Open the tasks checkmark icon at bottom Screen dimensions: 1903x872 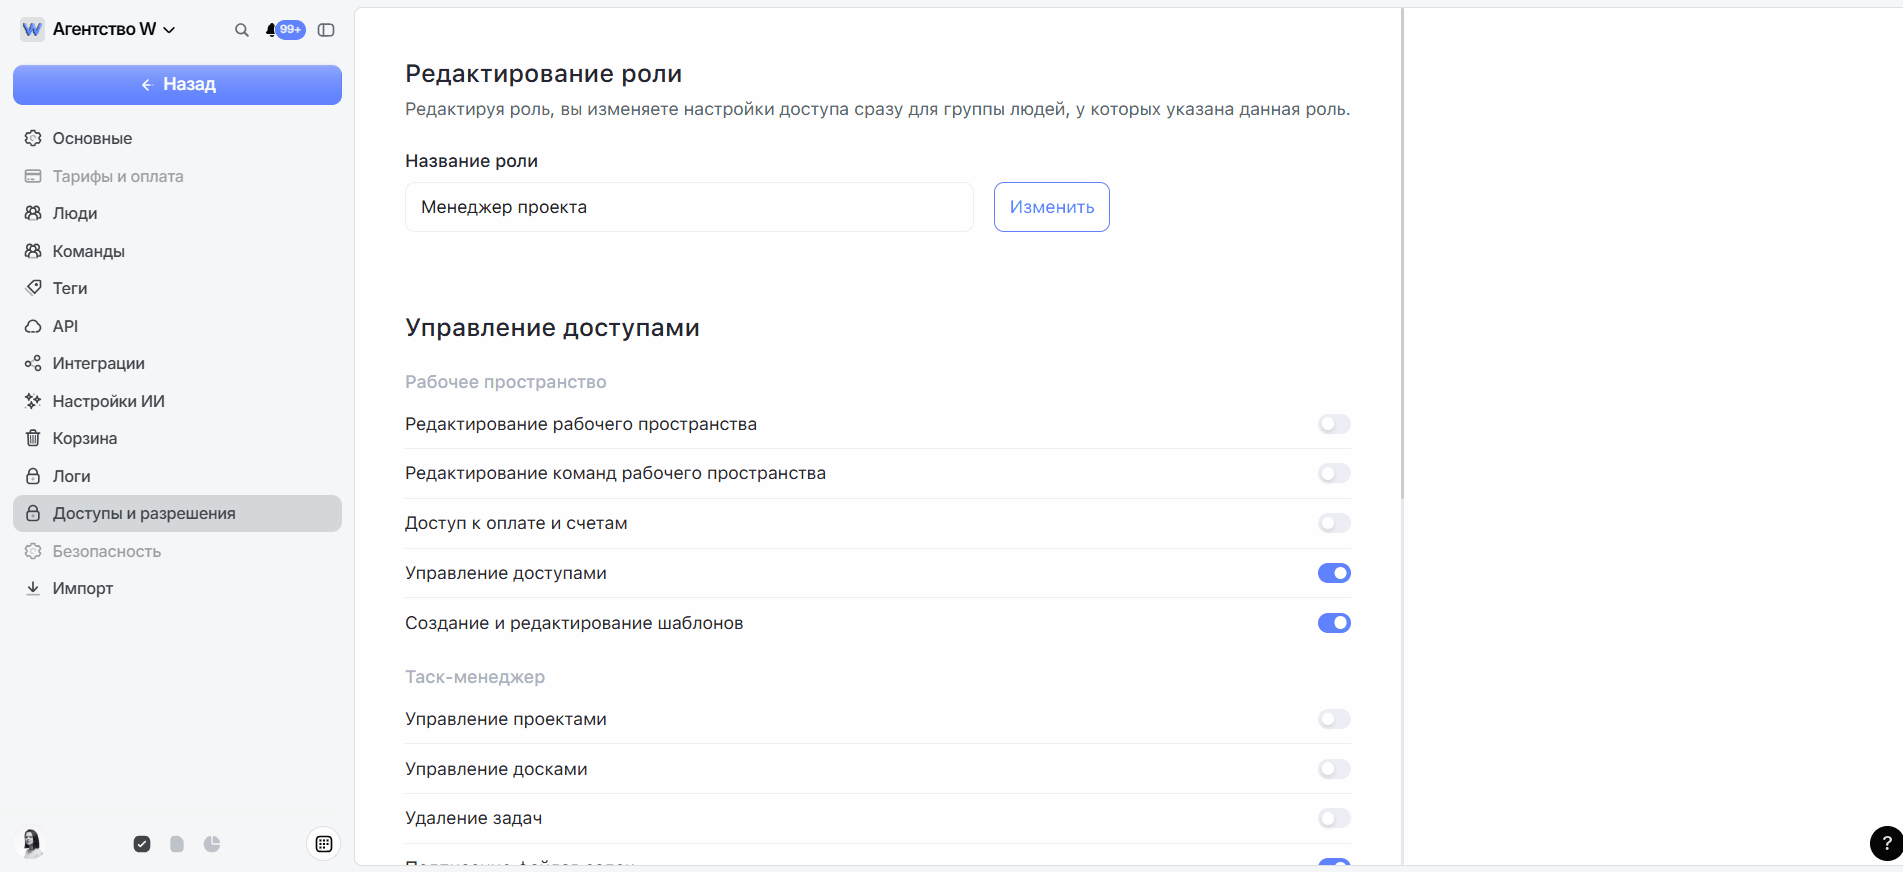pos(142,844)
